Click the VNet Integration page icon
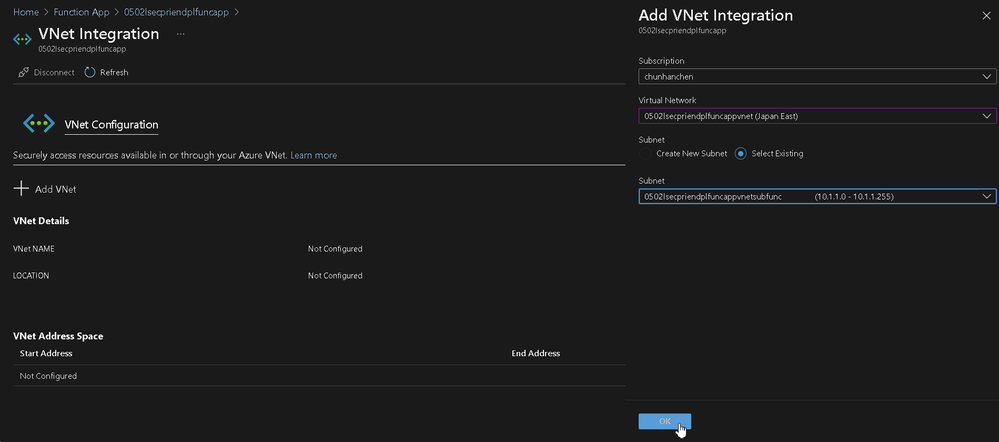 click(22, 39)
